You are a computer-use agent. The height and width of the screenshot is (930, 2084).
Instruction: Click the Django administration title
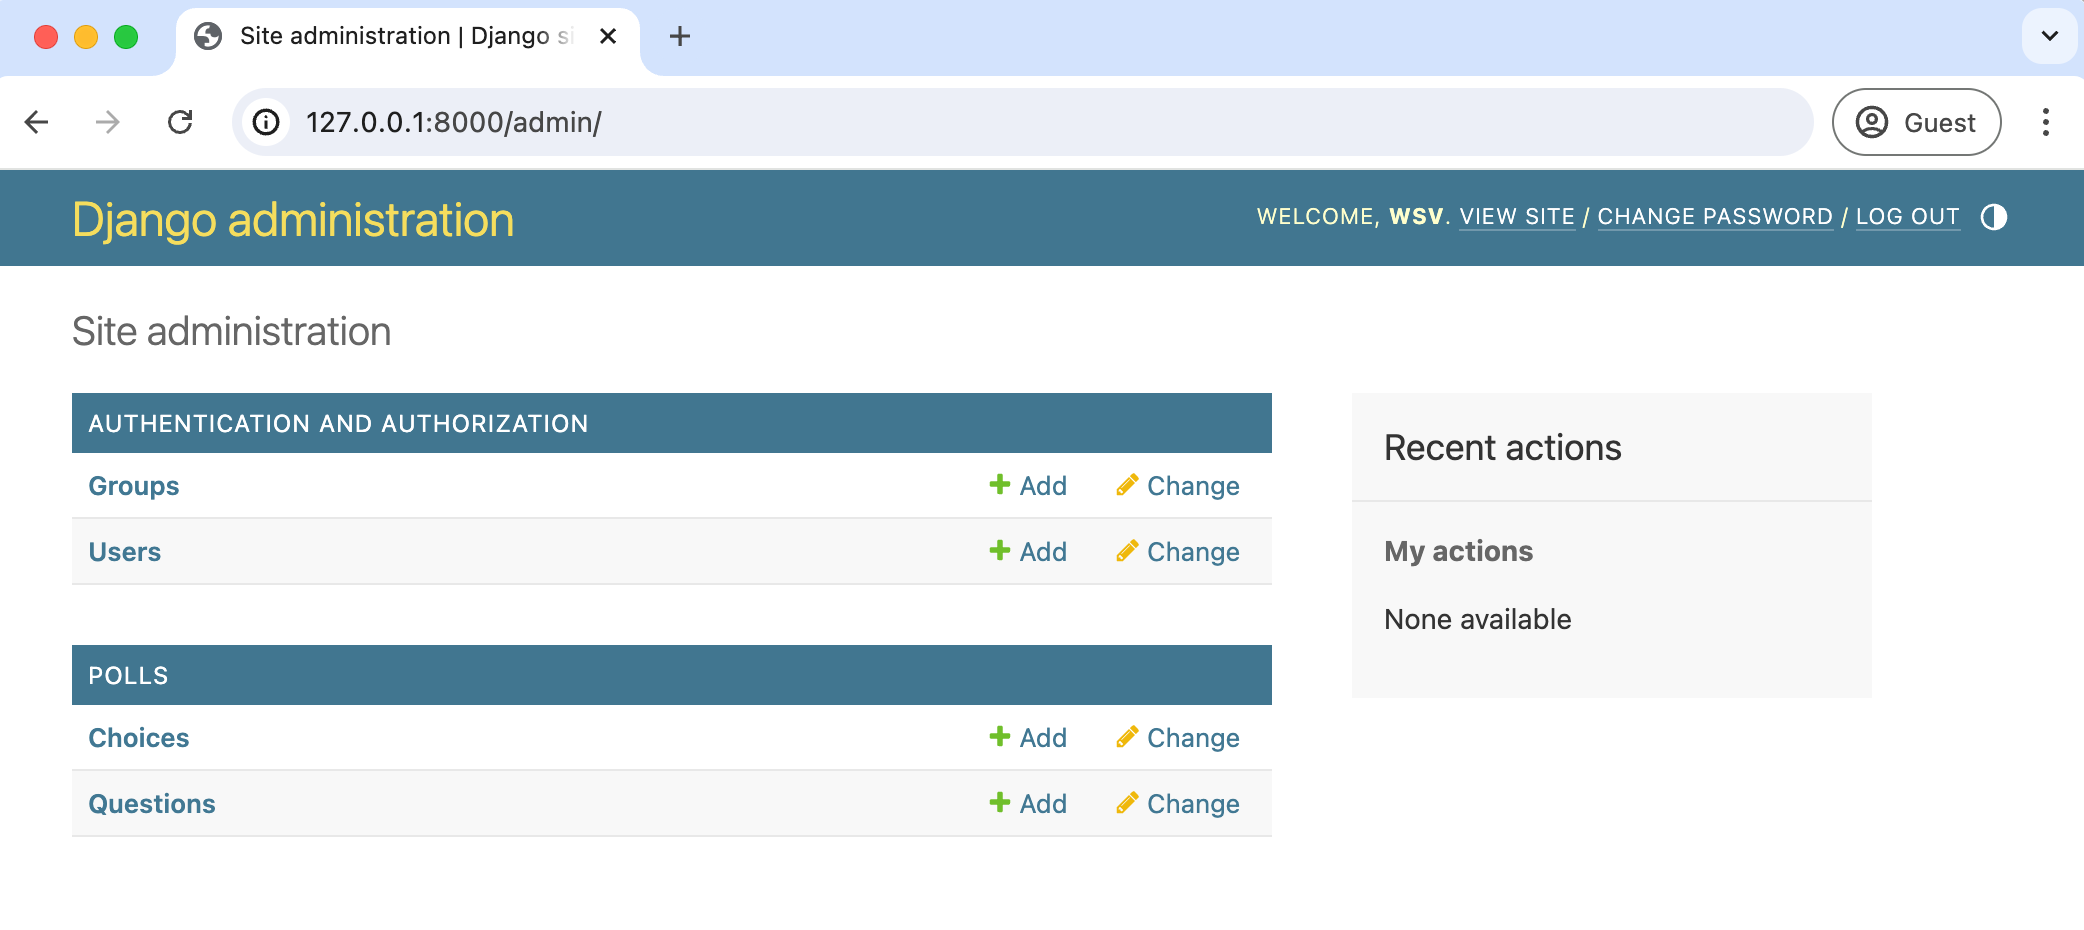tap(293, 219)
